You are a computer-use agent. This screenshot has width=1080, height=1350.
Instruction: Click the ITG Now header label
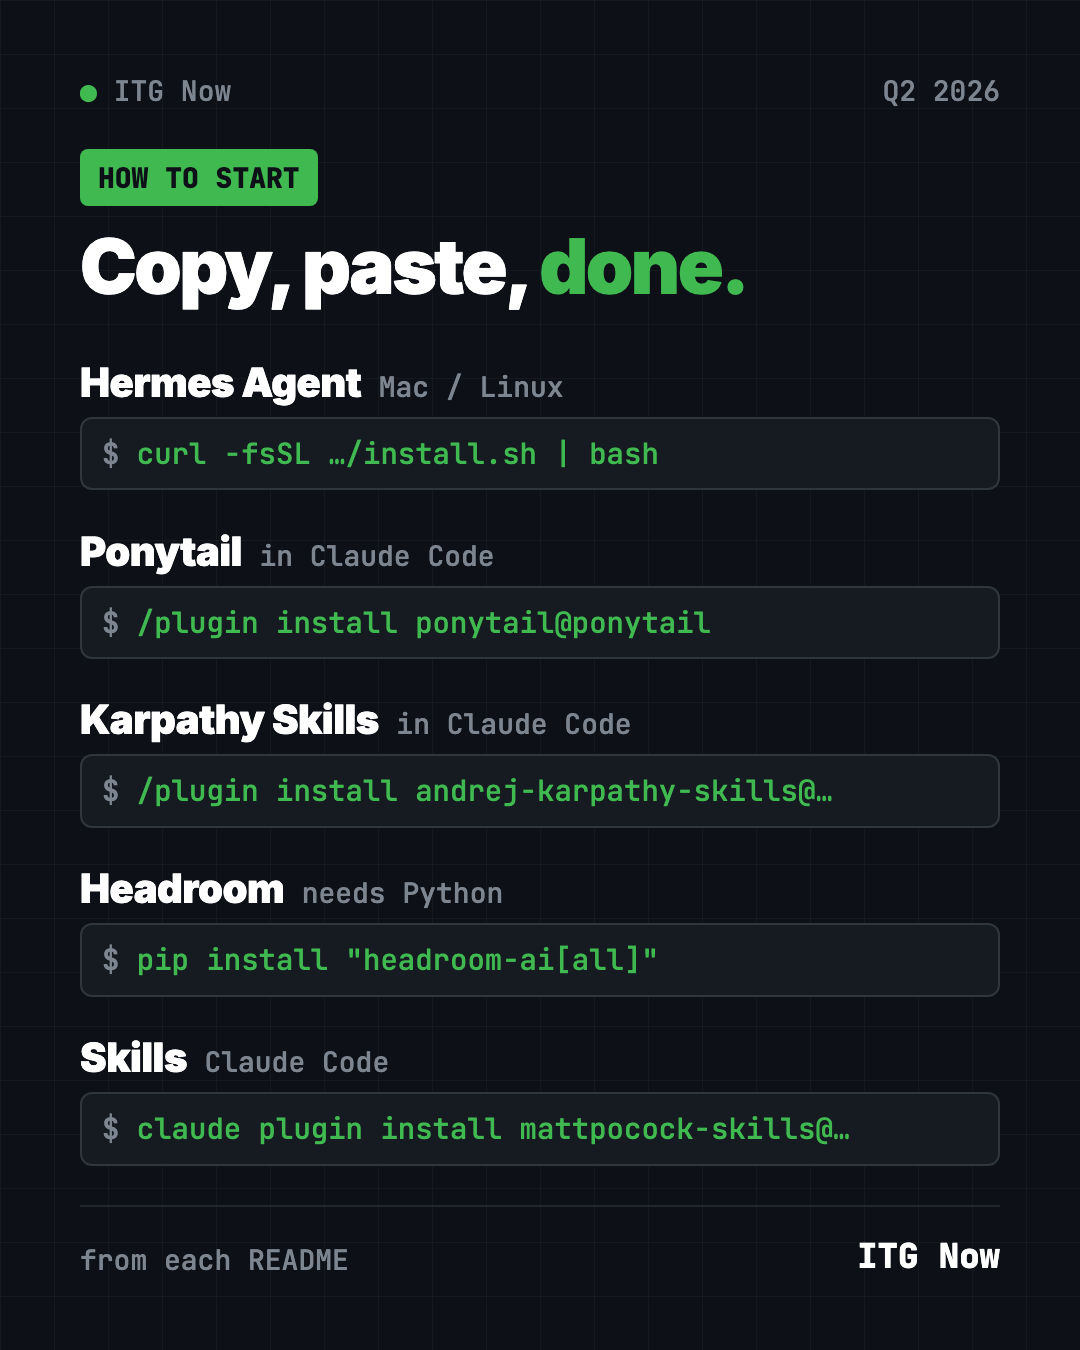172,92
